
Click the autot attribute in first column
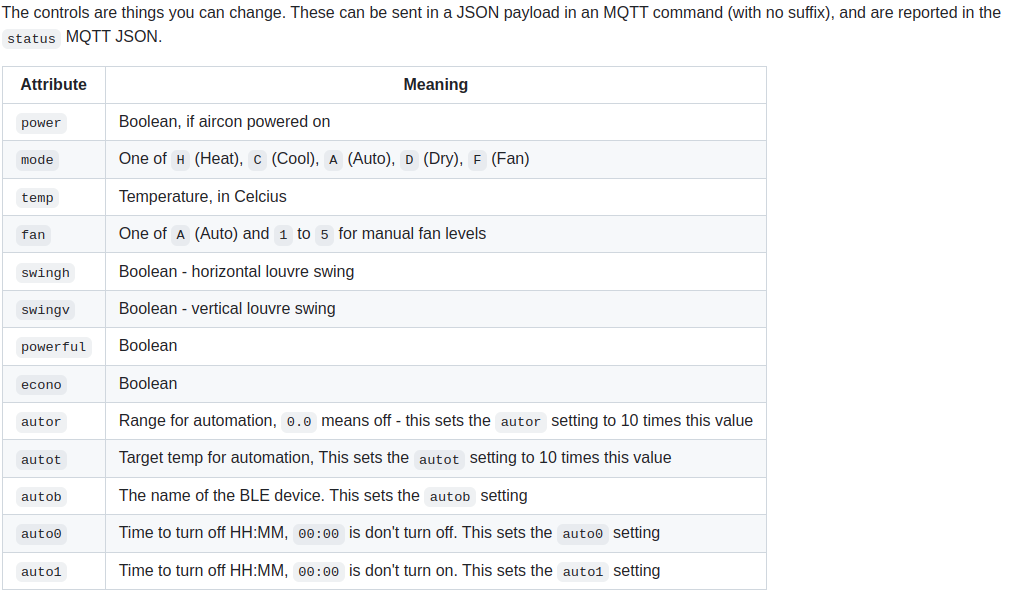41,460
